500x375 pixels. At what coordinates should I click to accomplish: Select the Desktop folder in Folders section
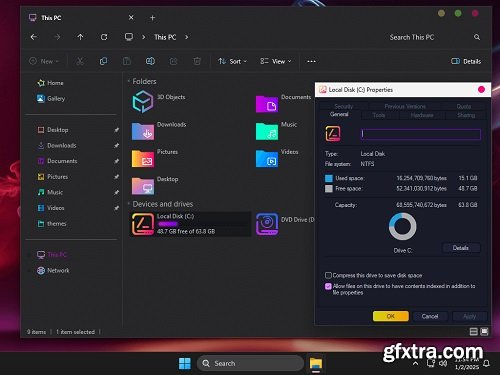[x=143, y=186]
